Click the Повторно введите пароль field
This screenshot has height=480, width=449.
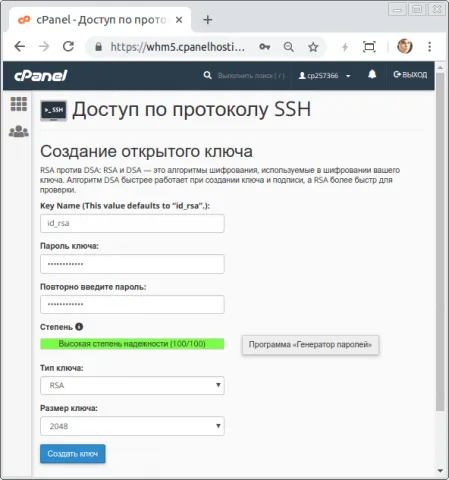(x=132, y=304)
